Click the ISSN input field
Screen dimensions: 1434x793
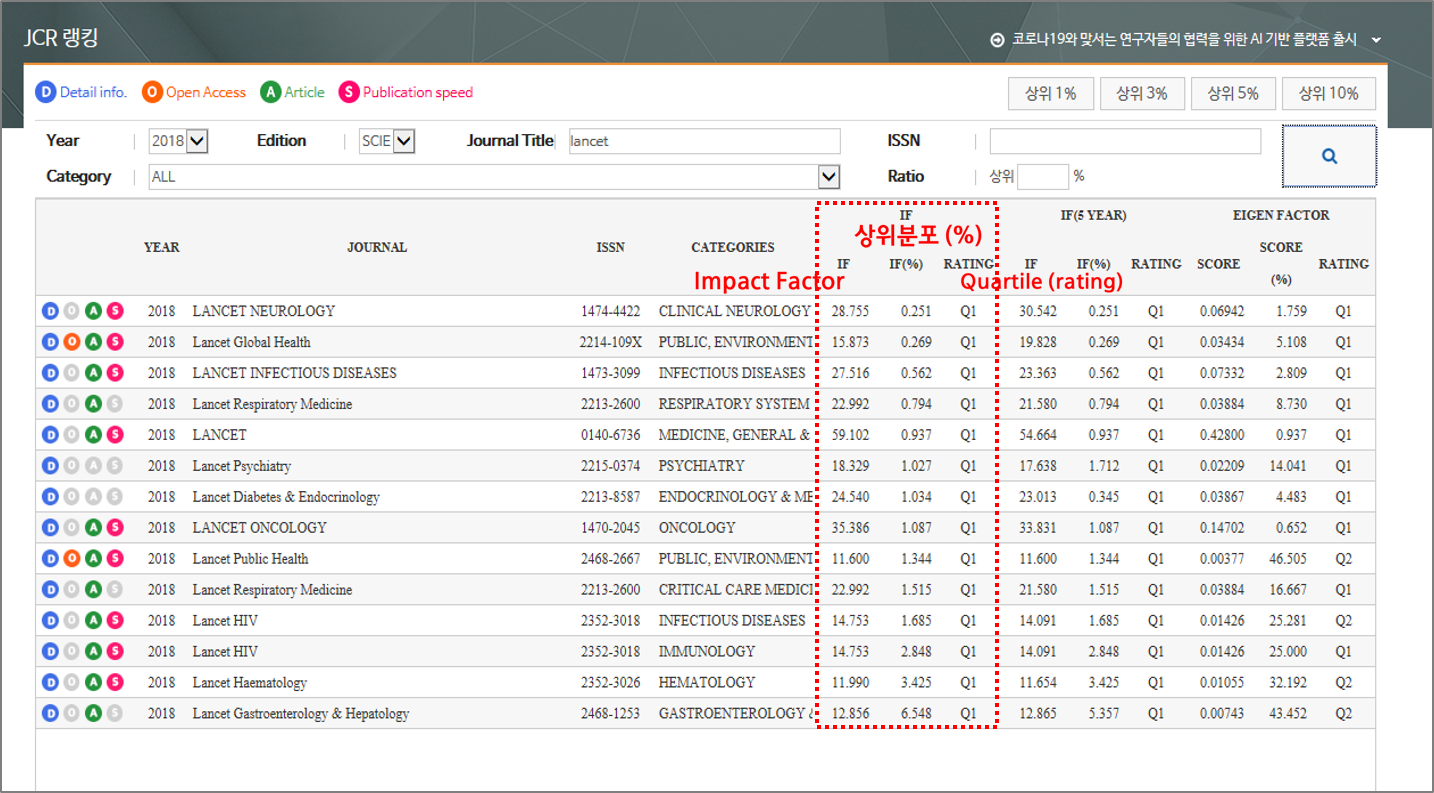(1125, 141)
